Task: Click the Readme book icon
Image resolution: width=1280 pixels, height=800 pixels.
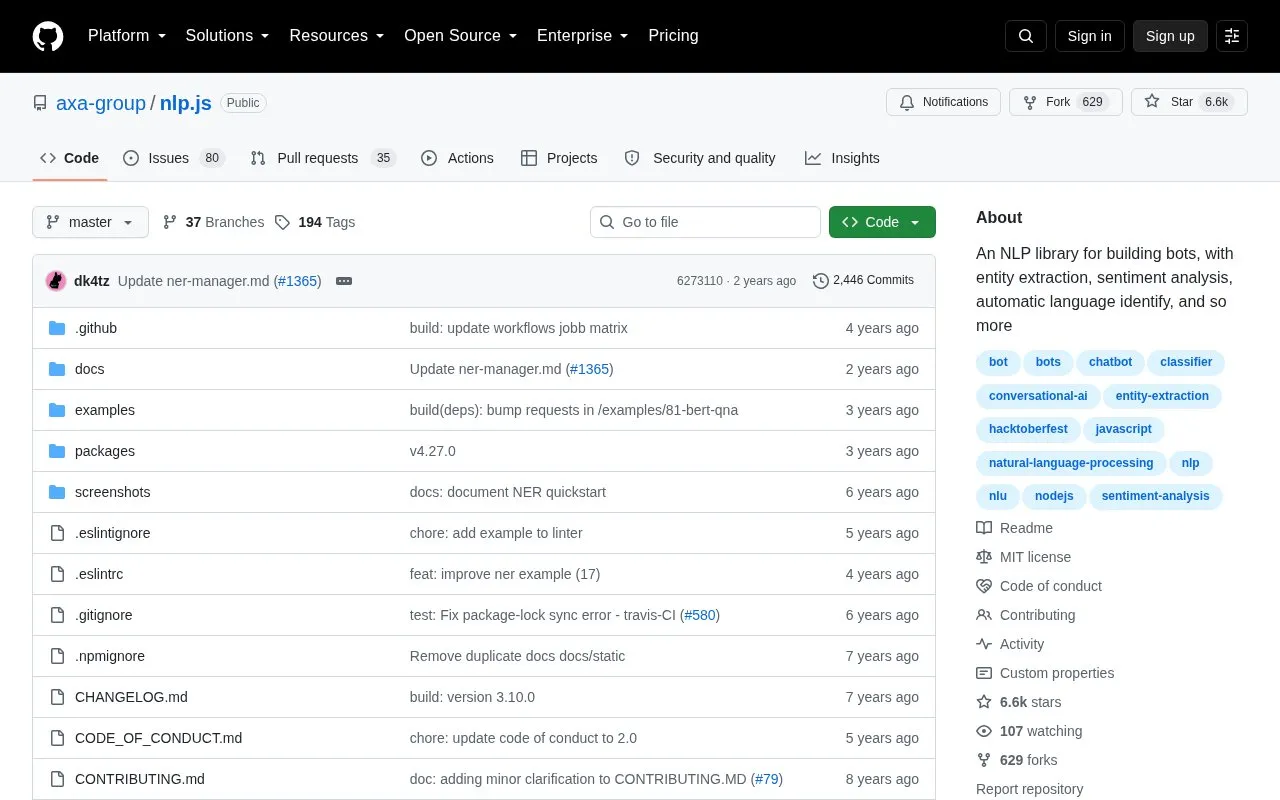Action: coord(984,528)
